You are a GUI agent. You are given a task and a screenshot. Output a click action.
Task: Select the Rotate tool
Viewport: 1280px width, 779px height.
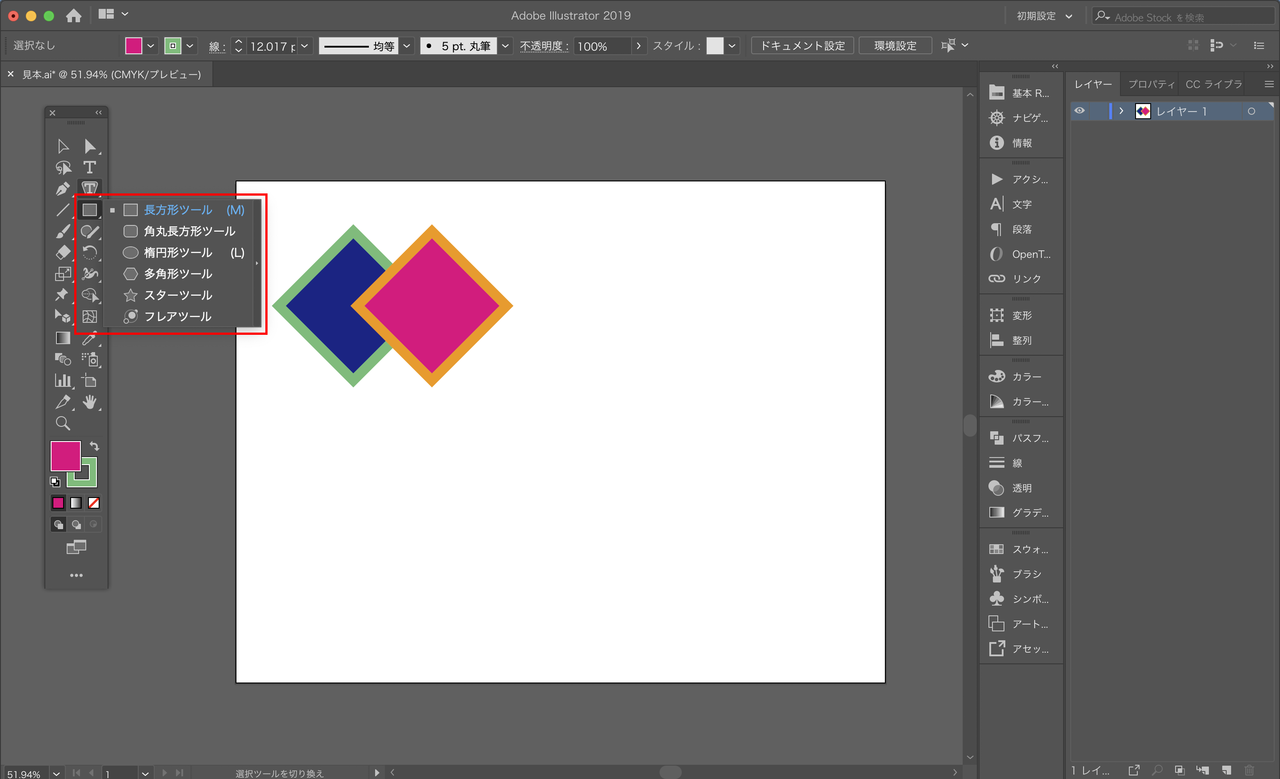(90, 252)
